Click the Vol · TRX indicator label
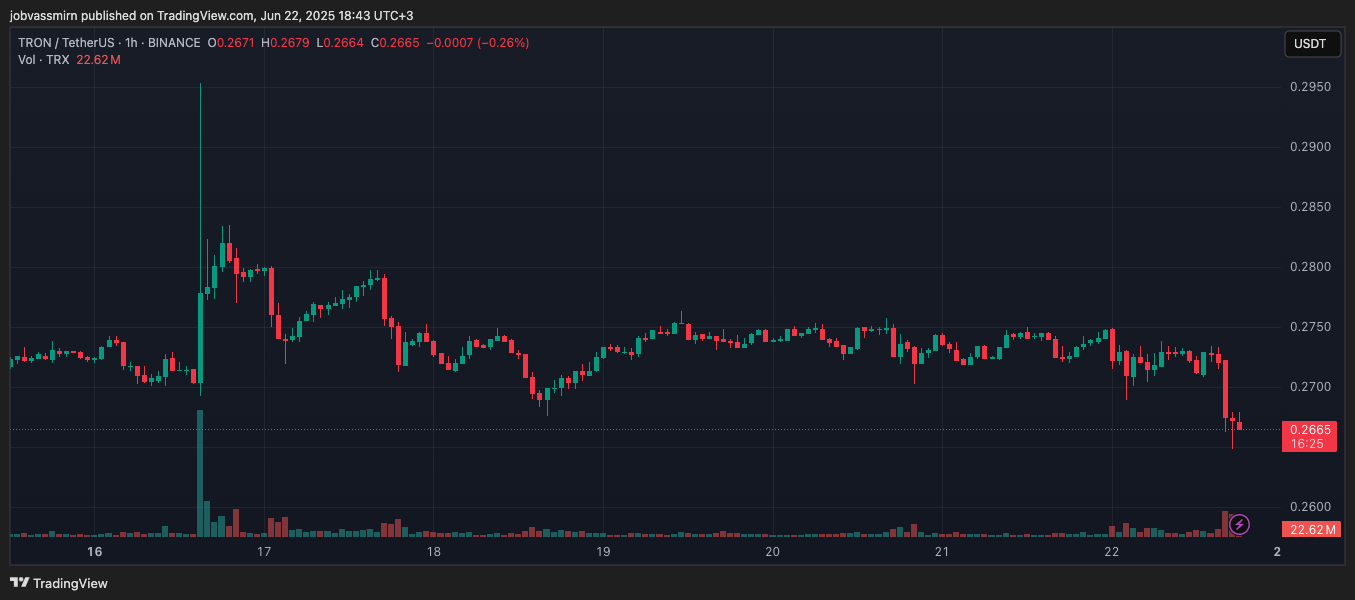Screen dimensions: 1355x600 (x=43, y=60)
